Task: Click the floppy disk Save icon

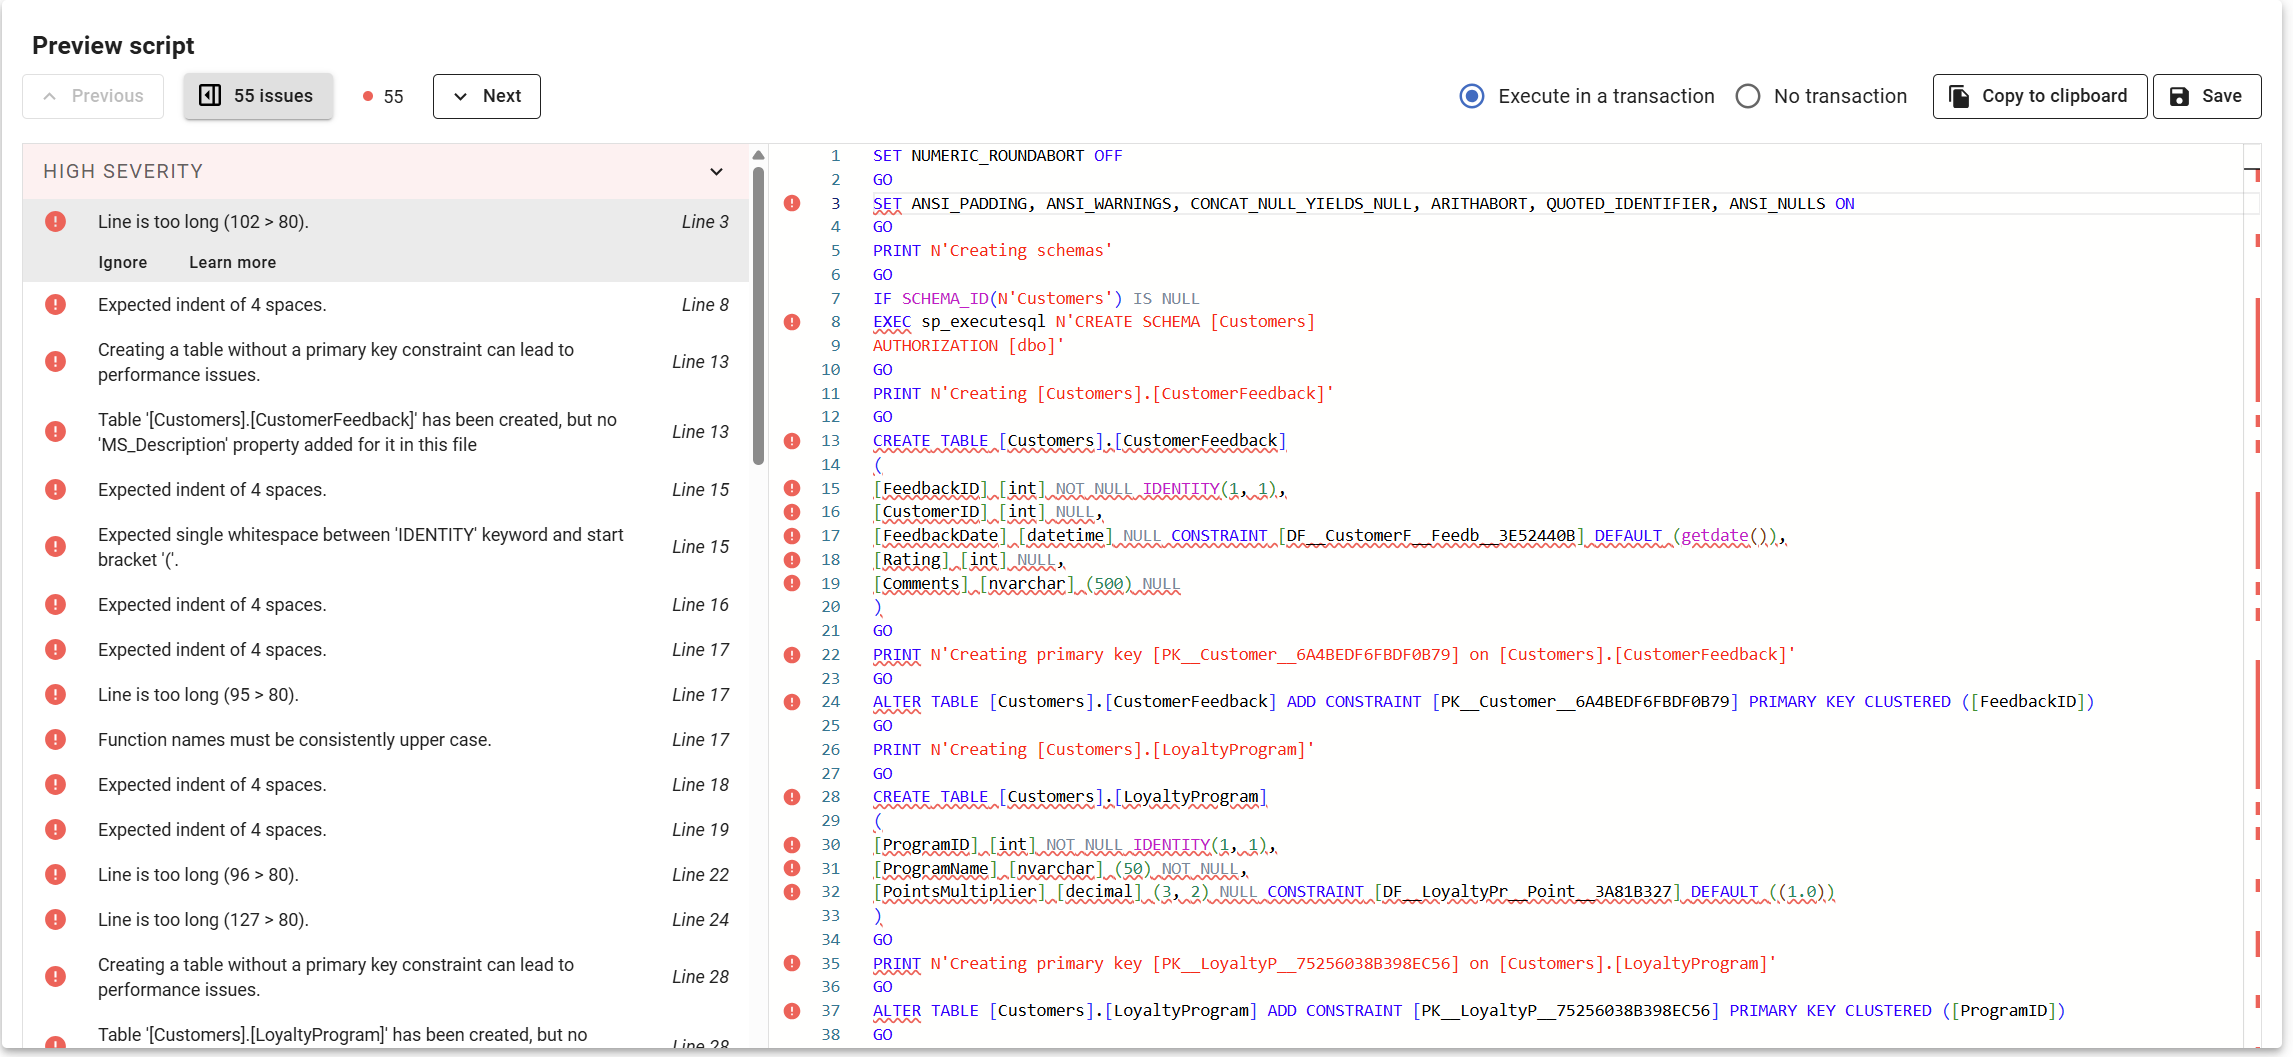Action: [2179, 96]
